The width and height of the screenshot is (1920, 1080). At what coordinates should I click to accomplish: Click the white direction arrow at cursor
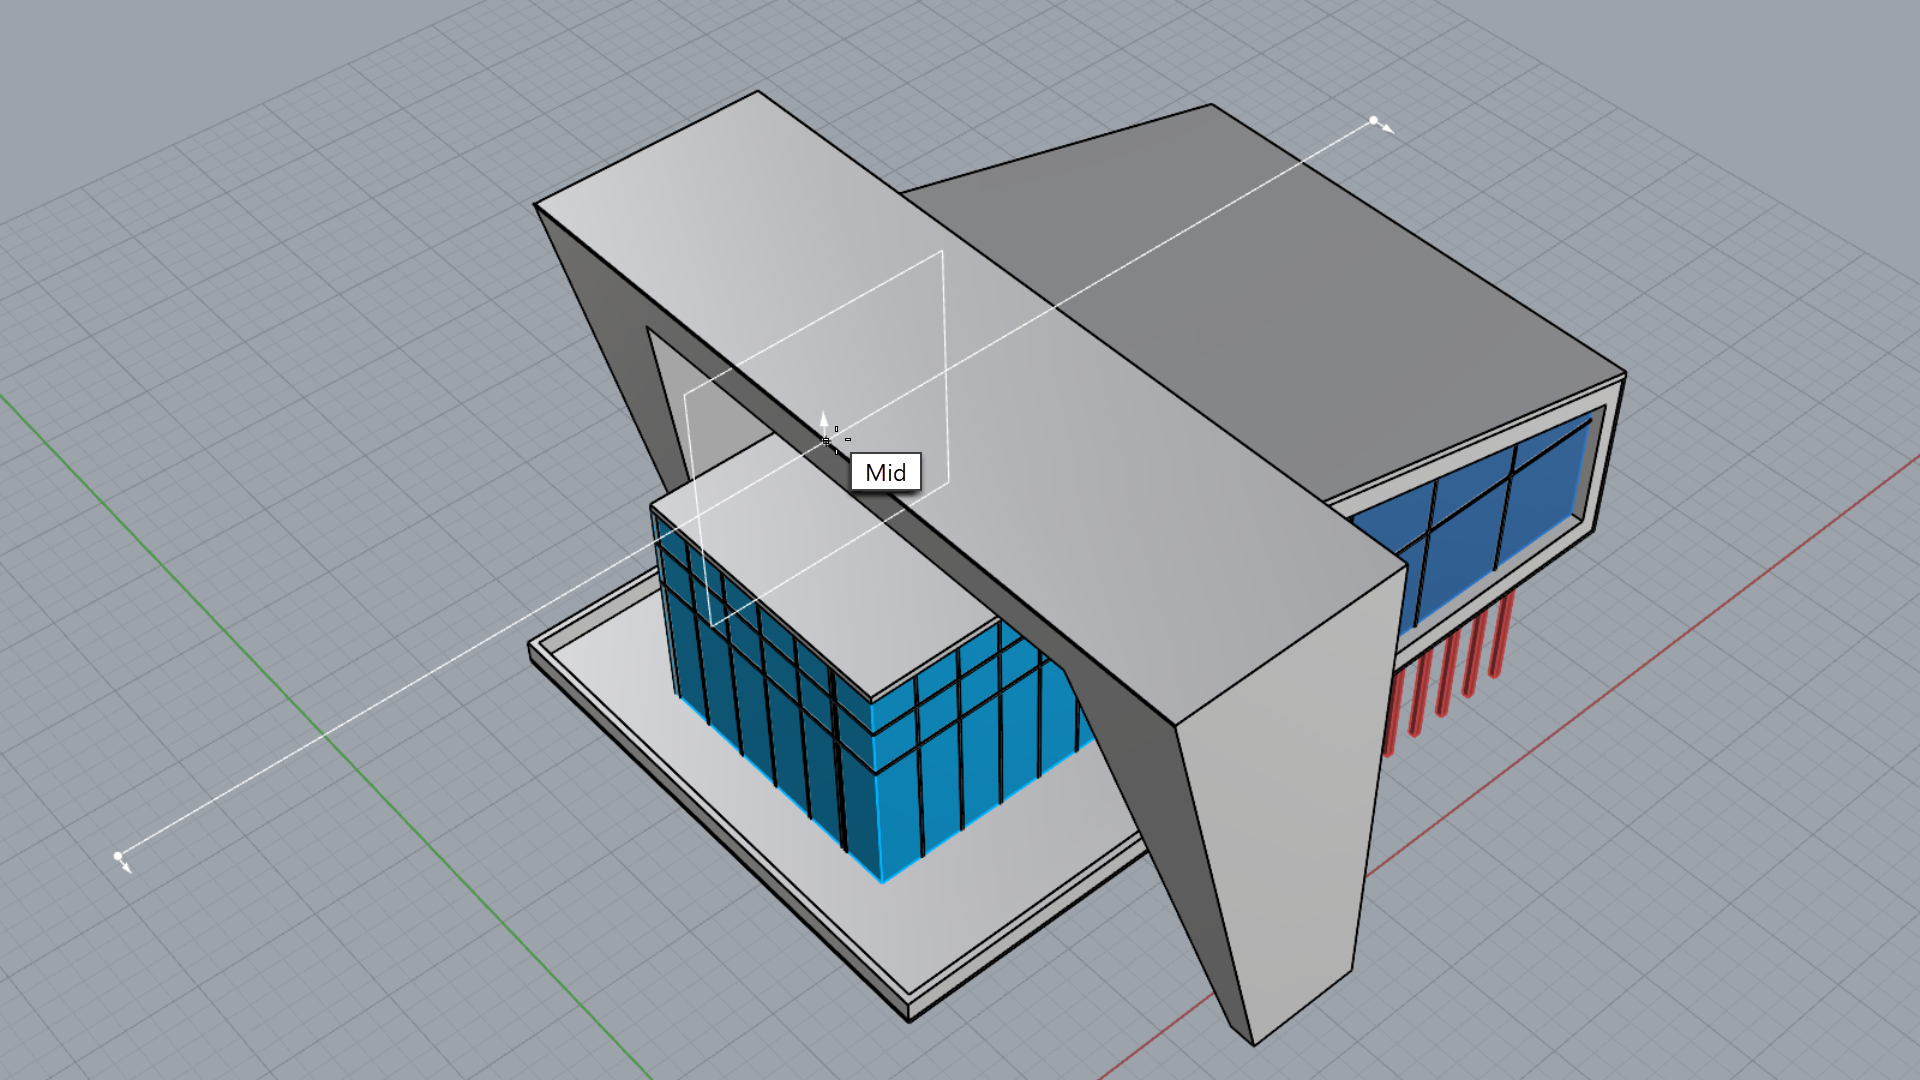coord(824,420)
